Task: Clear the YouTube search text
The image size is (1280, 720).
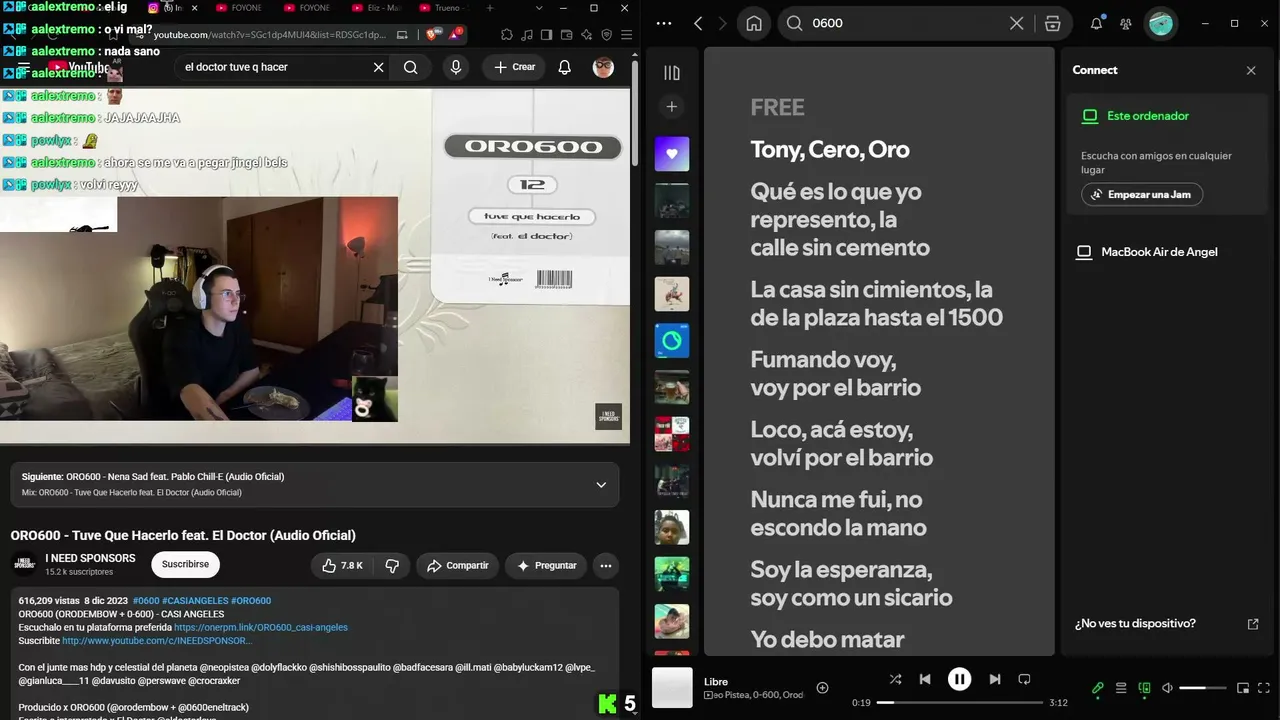Action: point(379,67)
